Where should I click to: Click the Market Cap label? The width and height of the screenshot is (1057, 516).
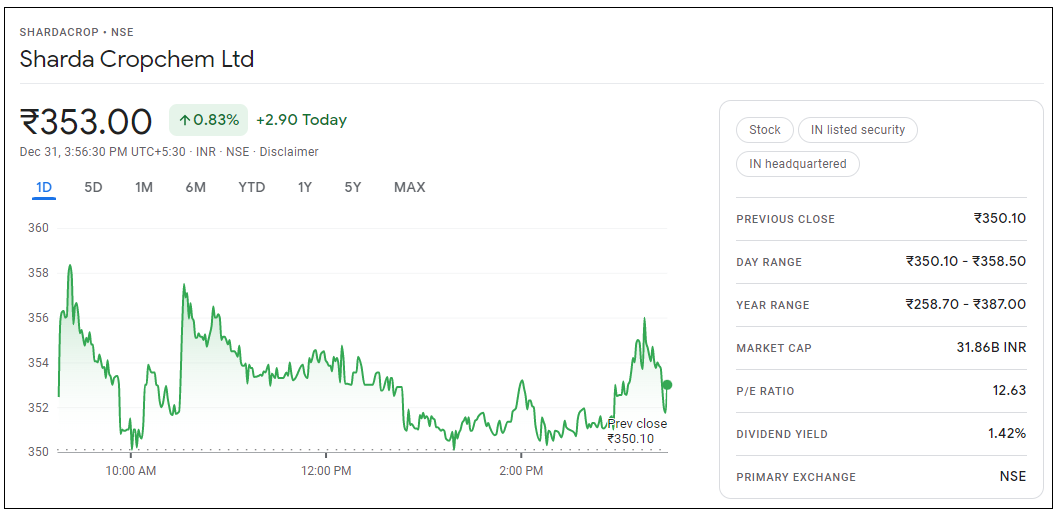[774, 349]
